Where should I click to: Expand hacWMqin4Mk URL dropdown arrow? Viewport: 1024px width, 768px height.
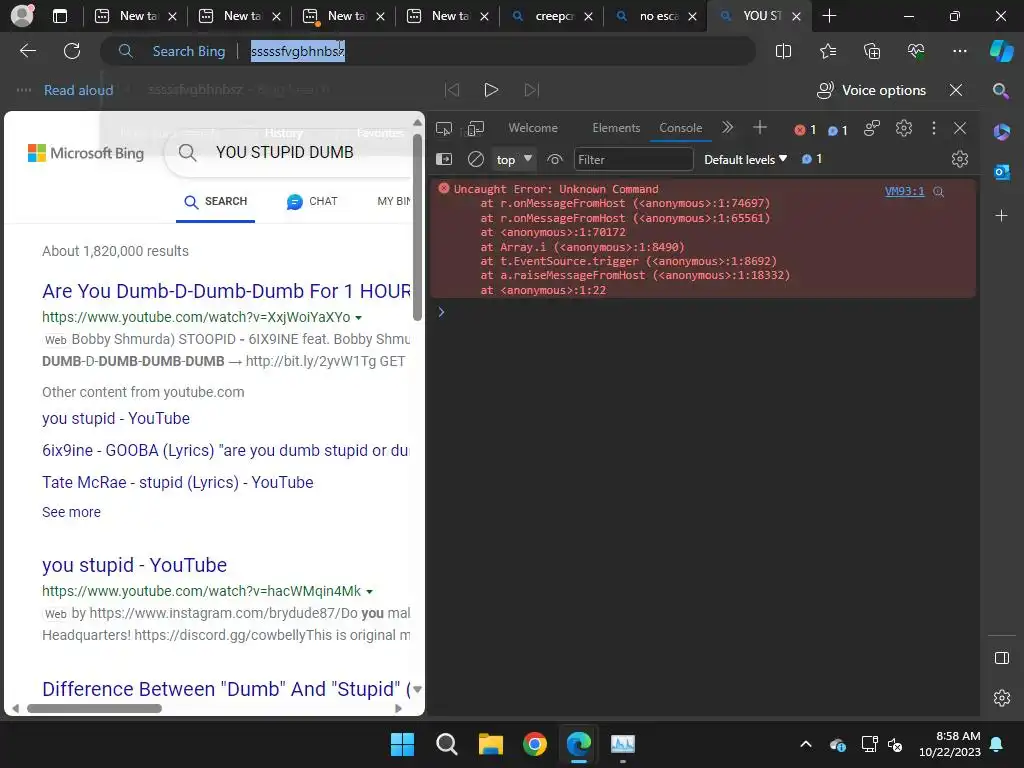pyautogui.click(x=370, y=592)
